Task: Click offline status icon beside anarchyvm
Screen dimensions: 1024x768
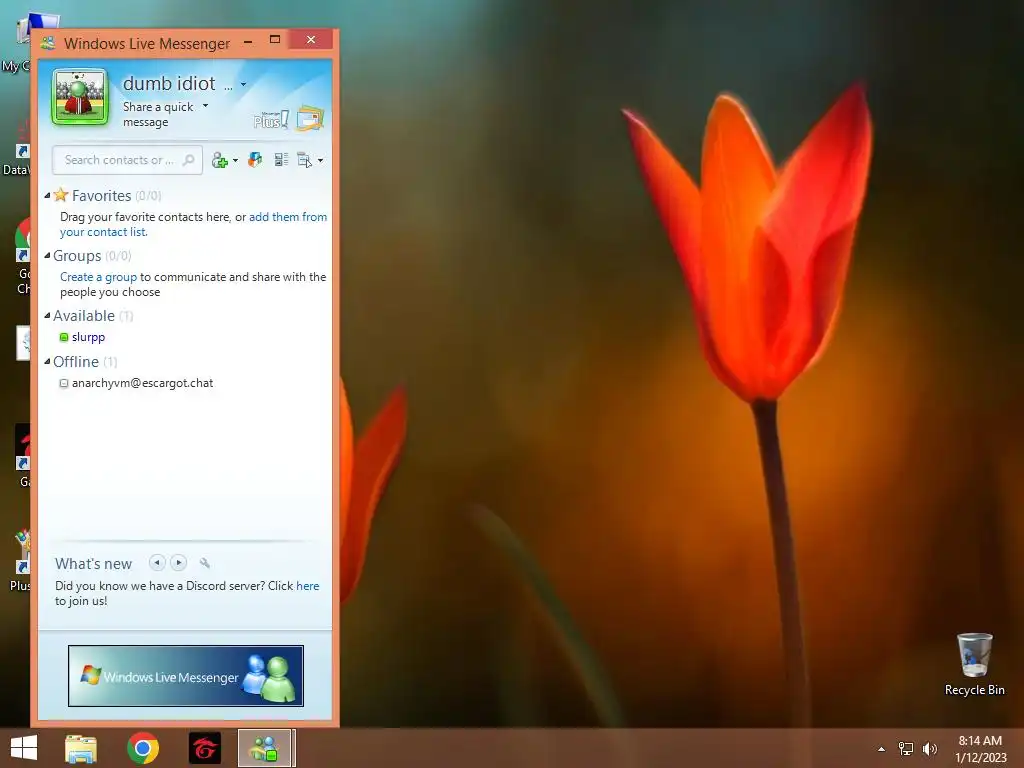Action: click(x=64, y=383)
